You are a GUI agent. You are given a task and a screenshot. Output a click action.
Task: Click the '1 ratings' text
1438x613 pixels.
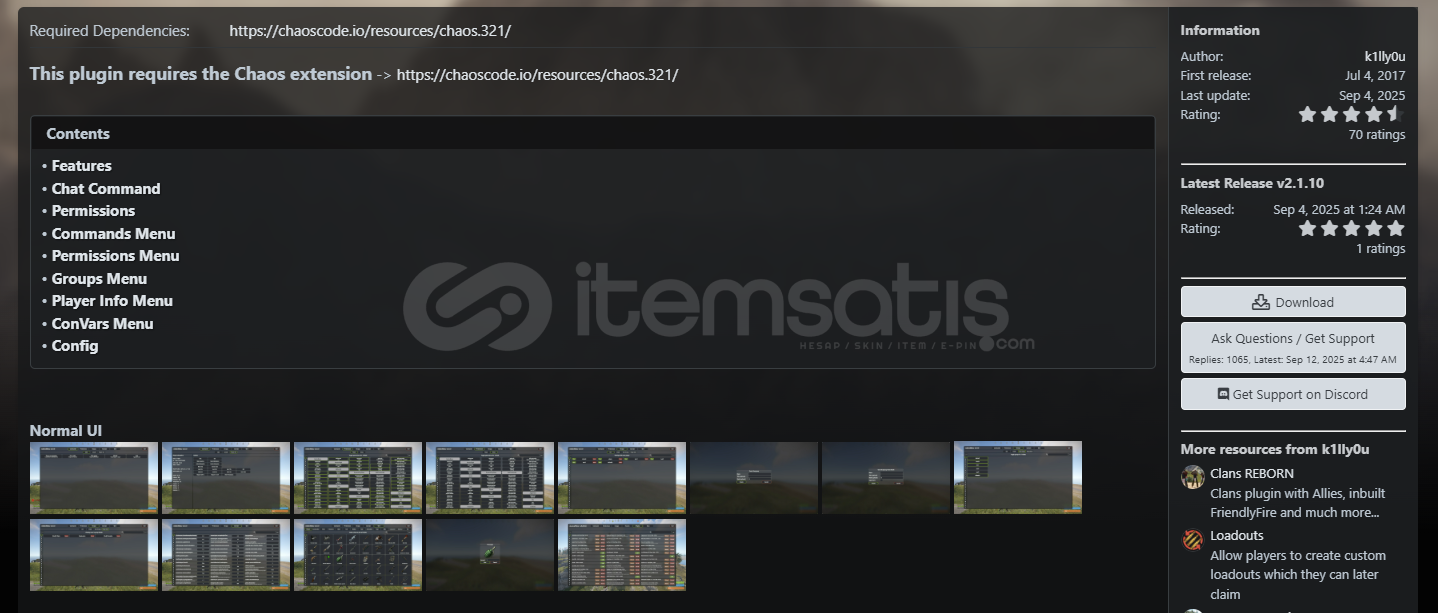(x=1381, y=249)
